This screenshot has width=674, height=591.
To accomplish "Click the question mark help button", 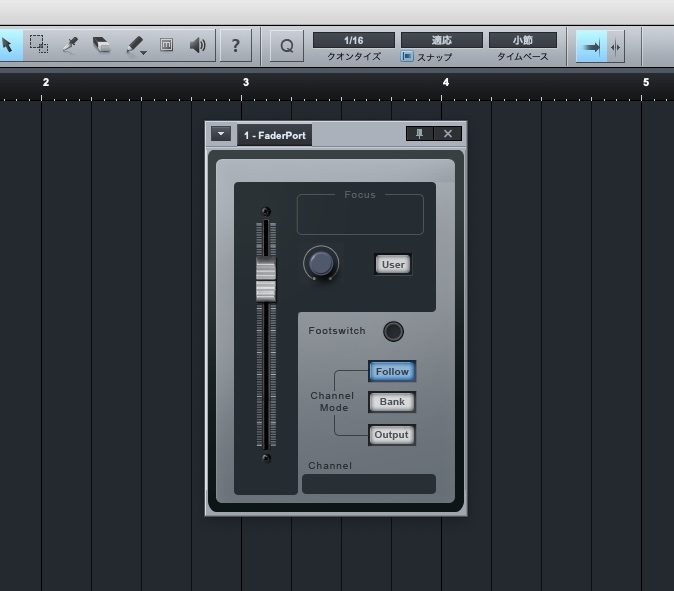I will coord(236,45).
